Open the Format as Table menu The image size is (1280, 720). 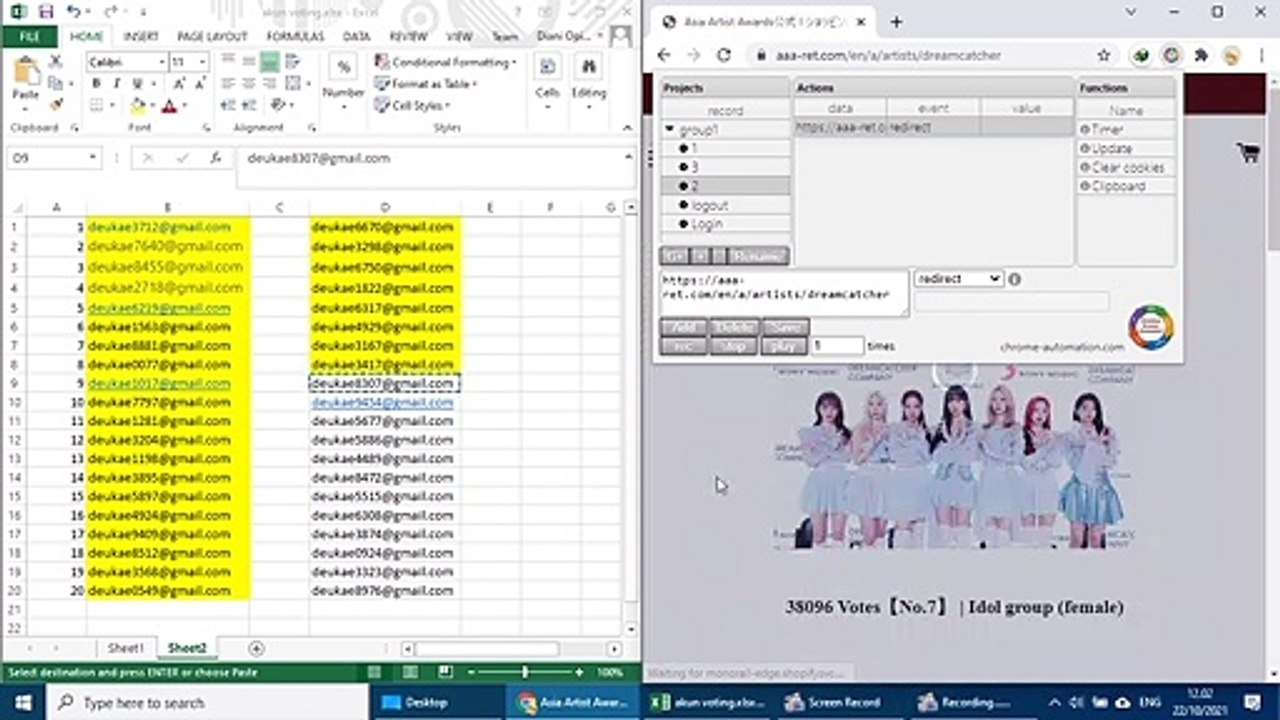(x=426, y=83)
